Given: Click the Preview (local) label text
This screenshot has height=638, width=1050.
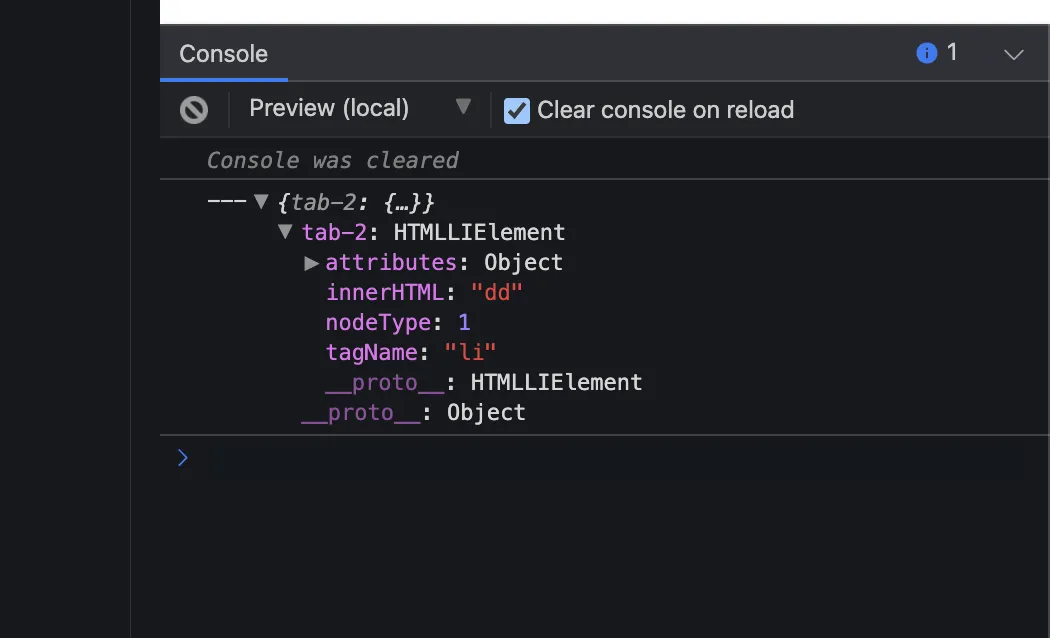Looking at the screenshot, I should [x=329, y=108].
